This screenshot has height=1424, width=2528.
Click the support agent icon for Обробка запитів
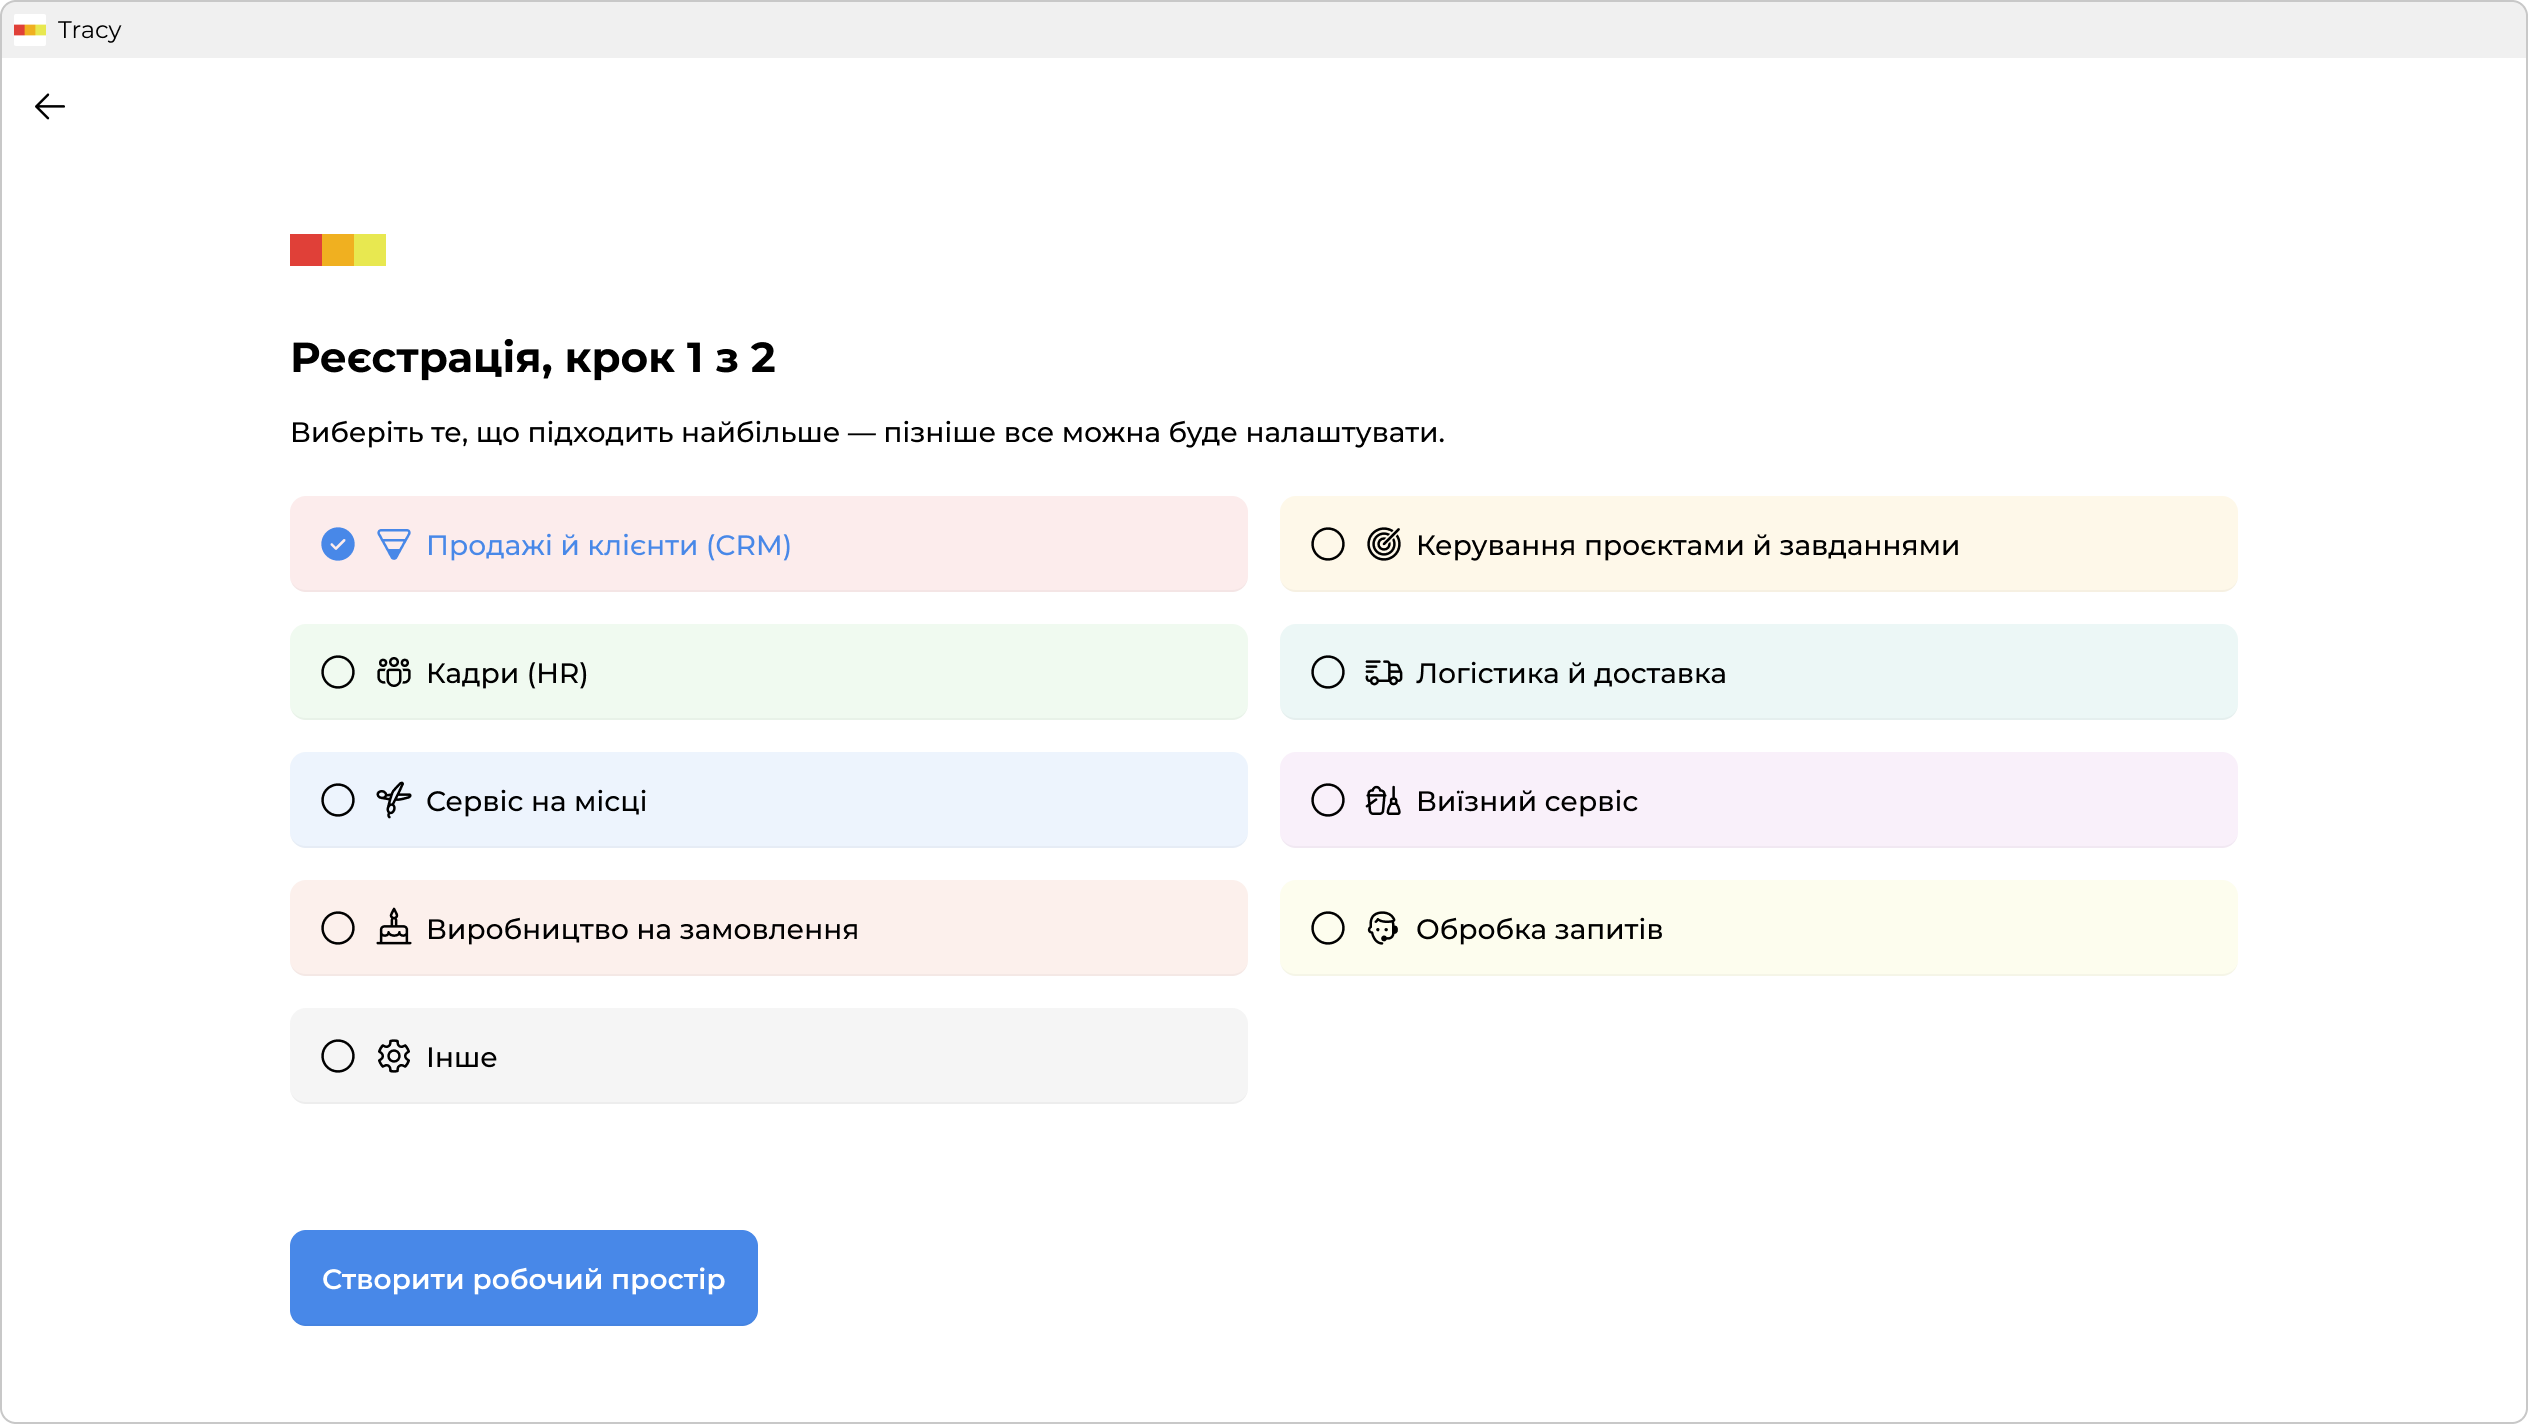[1383, 929]
